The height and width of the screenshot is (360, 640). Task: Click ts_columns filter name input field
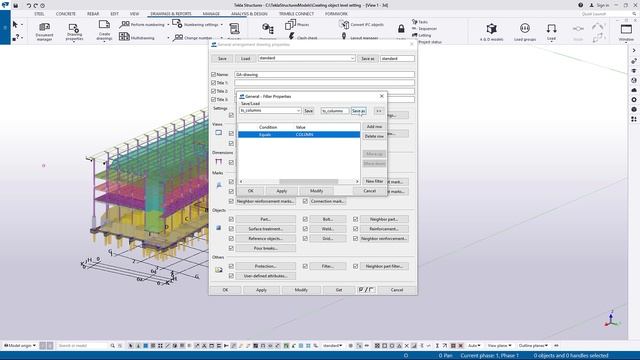point(335,111)
